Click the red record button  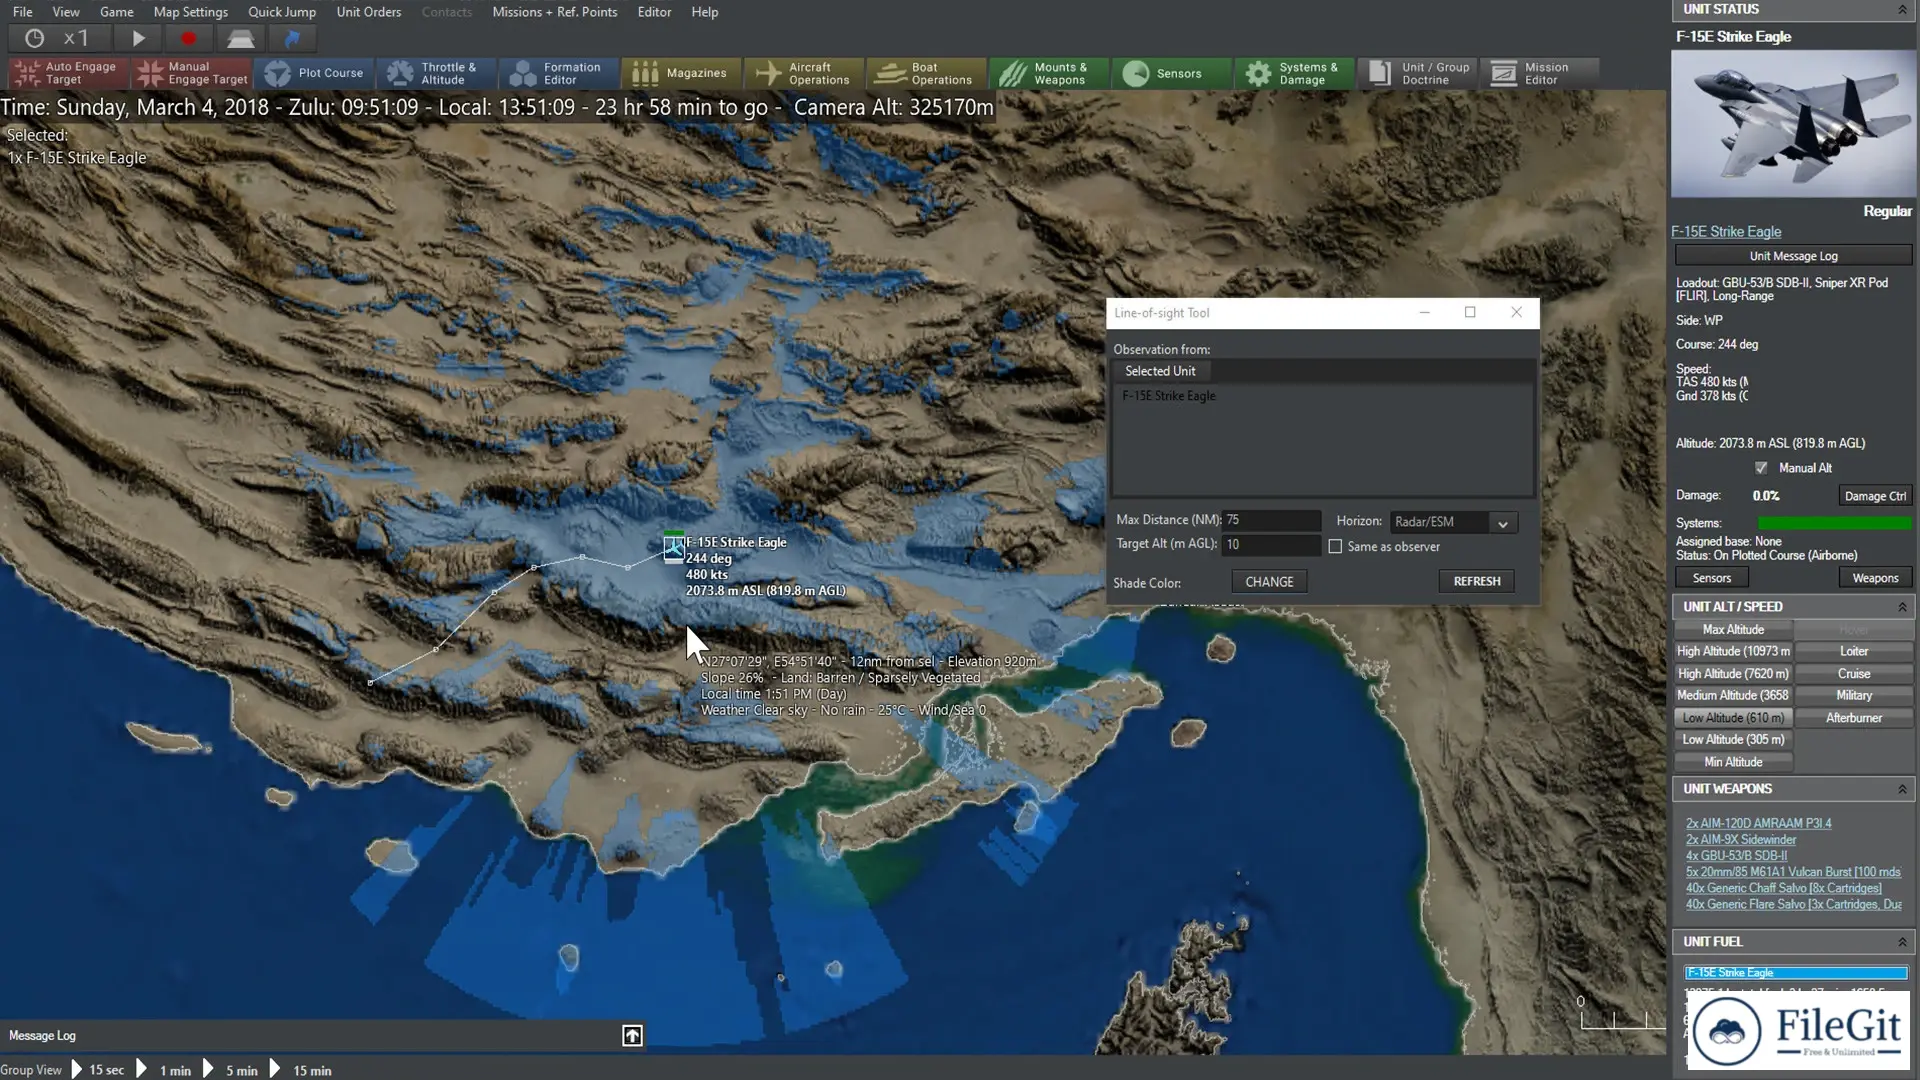coord(188,39)
